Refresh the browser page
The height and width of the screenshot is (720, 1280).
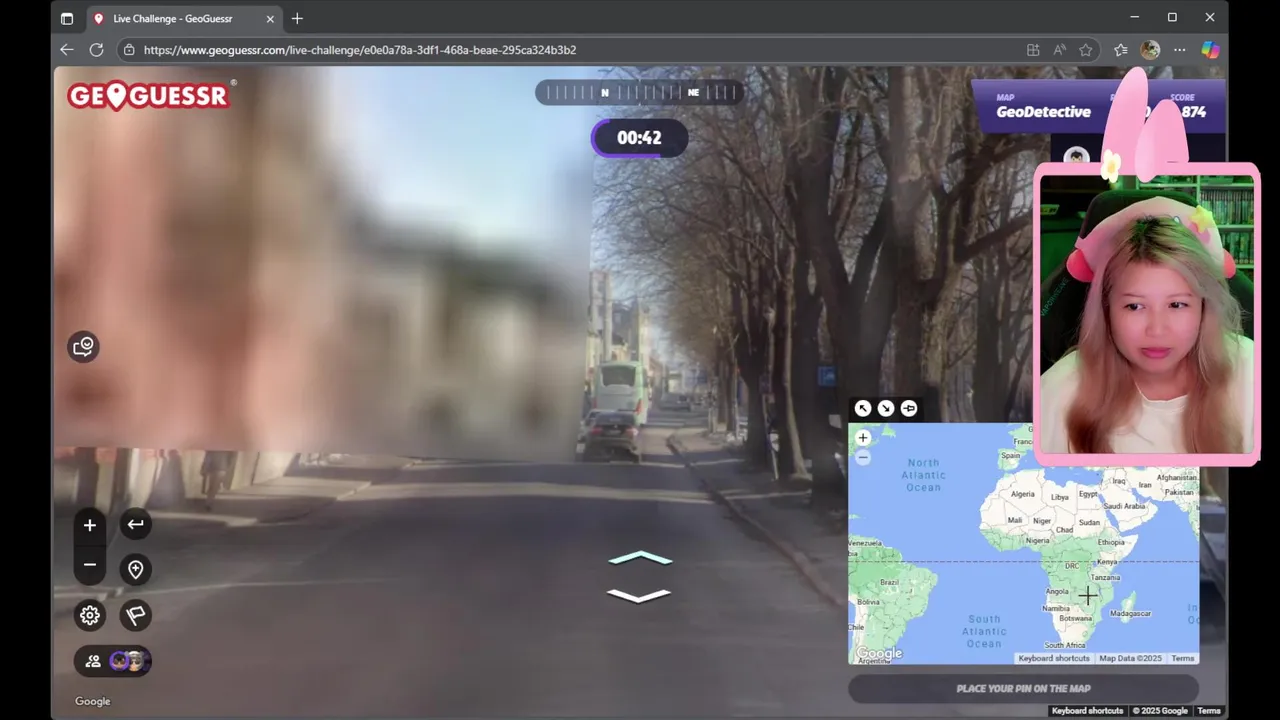tap(97, 49)
